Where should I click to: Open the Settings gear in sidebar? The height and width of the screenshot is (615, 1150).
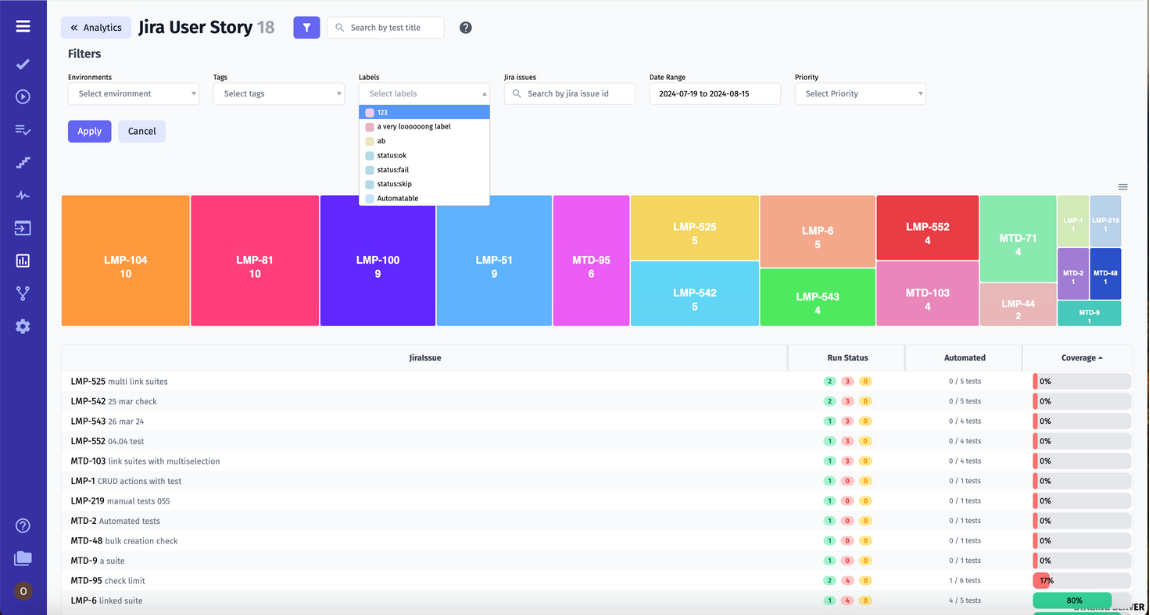[x=22, y=326]
